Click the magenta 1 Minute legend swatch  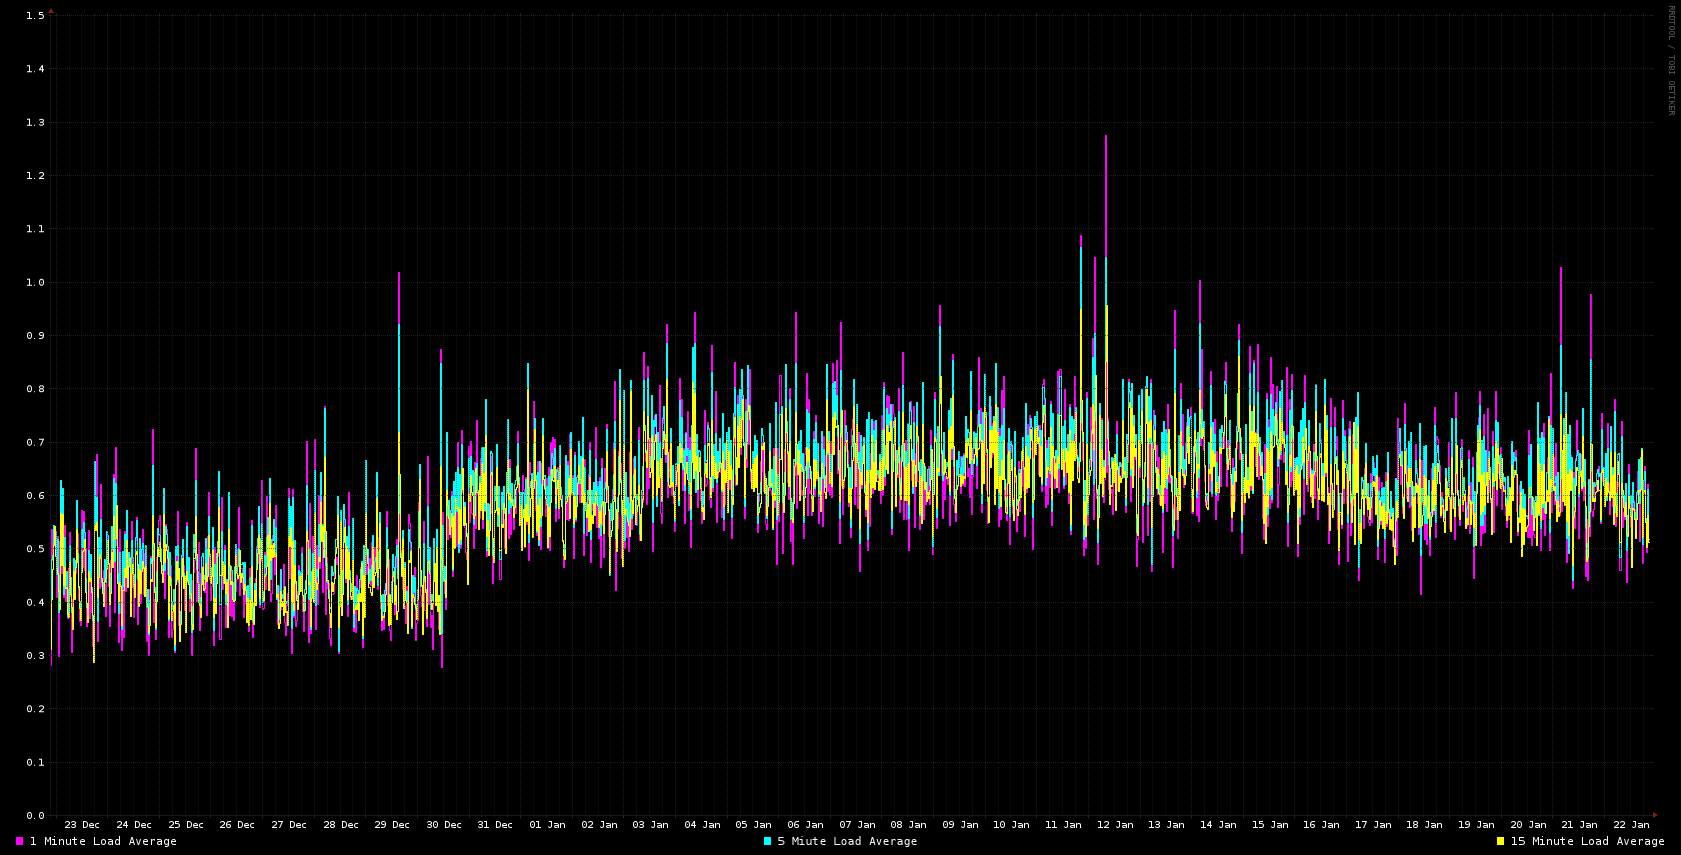pos(19,841)
